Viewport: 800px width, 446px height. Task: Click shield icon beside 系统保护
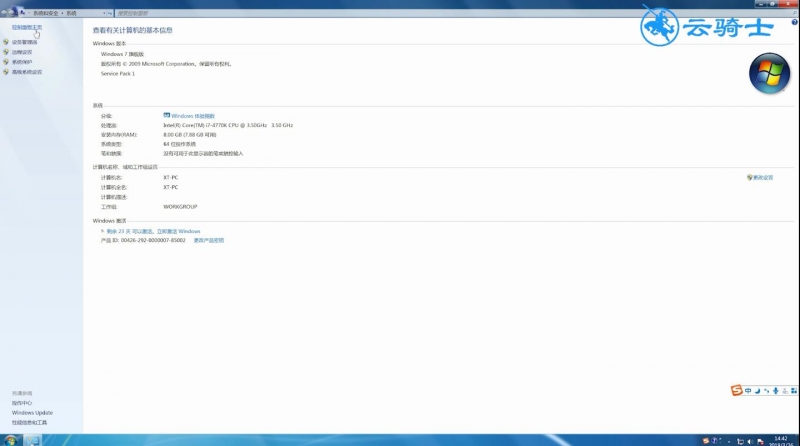(6, 62)
